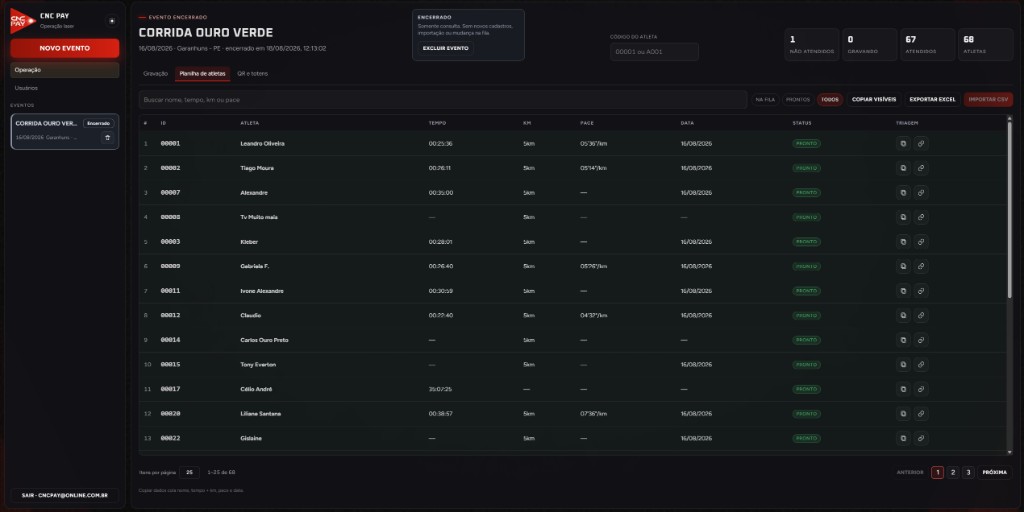
Task: Click the link icon in Kleber's row
Action: tap(921, 242)
